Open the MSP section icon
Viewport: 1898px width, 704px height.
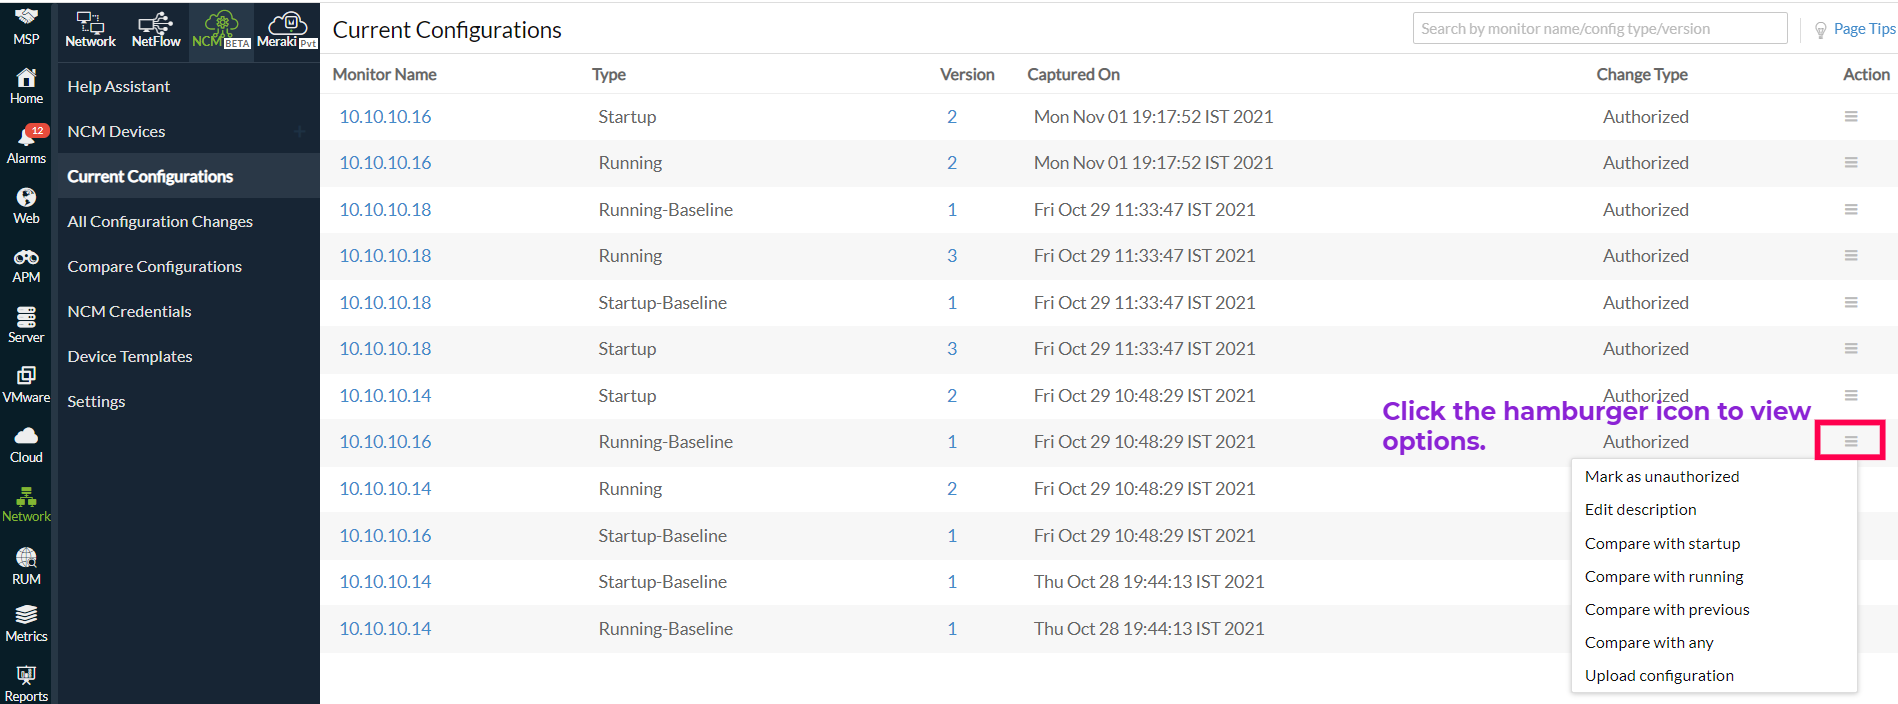pyautogui.click(x=26, y=17)
